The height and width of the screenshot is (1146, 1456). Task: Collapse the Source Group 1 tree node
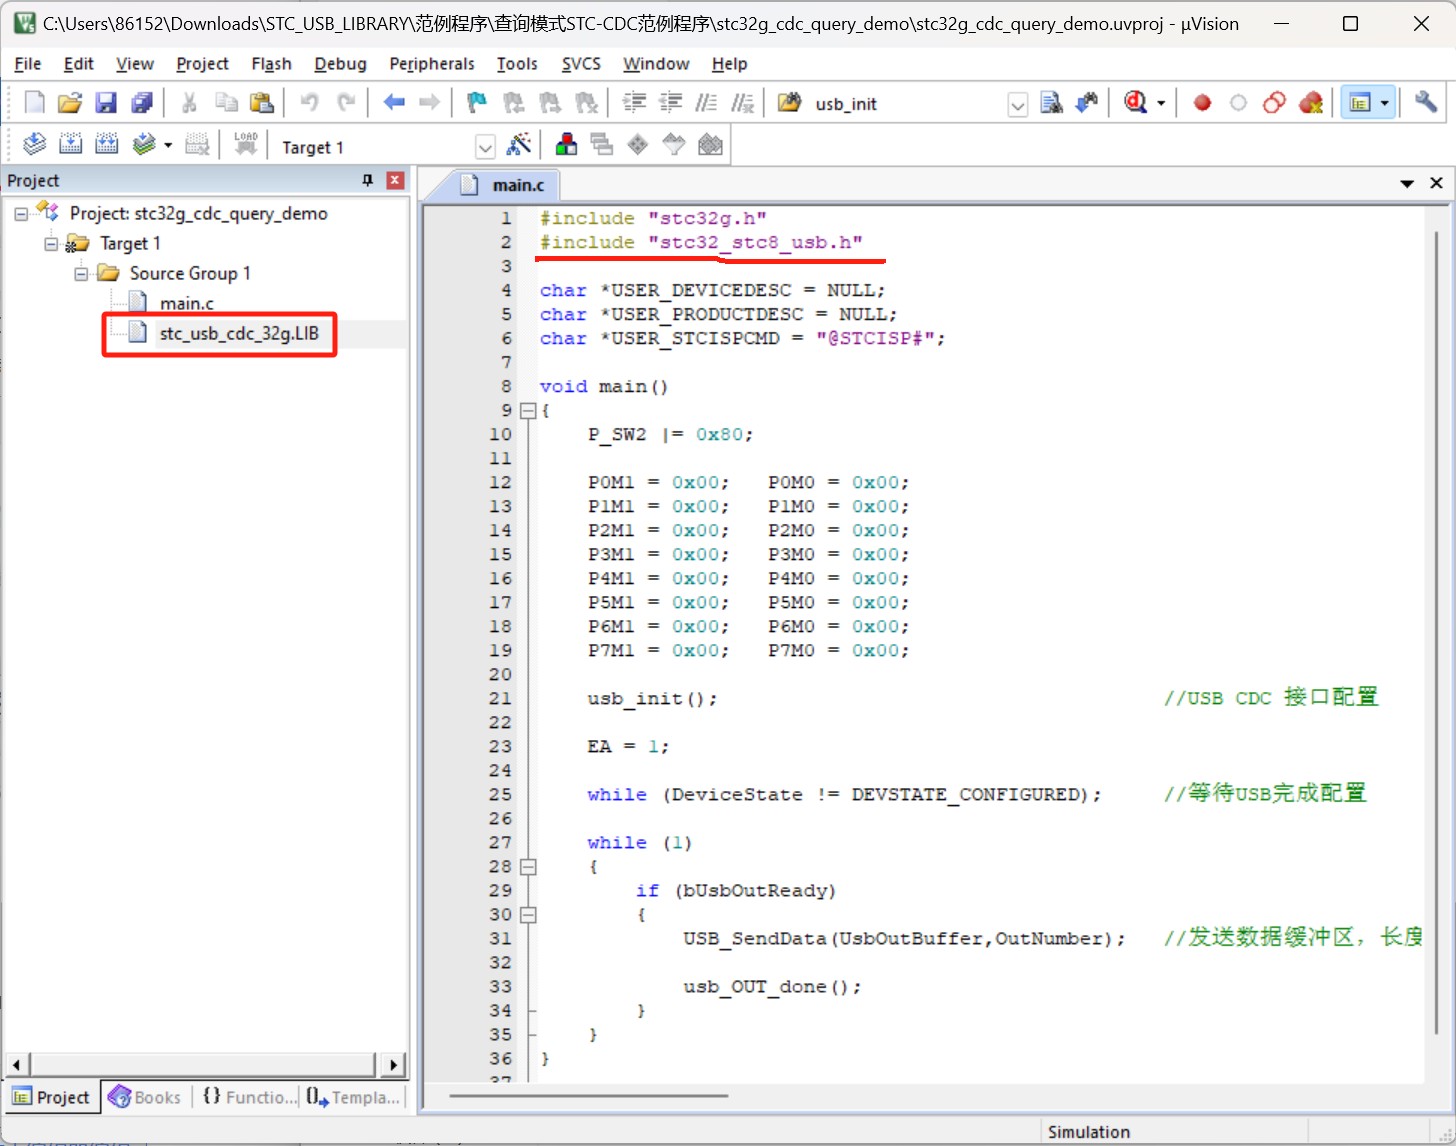(x=81, y=274)
